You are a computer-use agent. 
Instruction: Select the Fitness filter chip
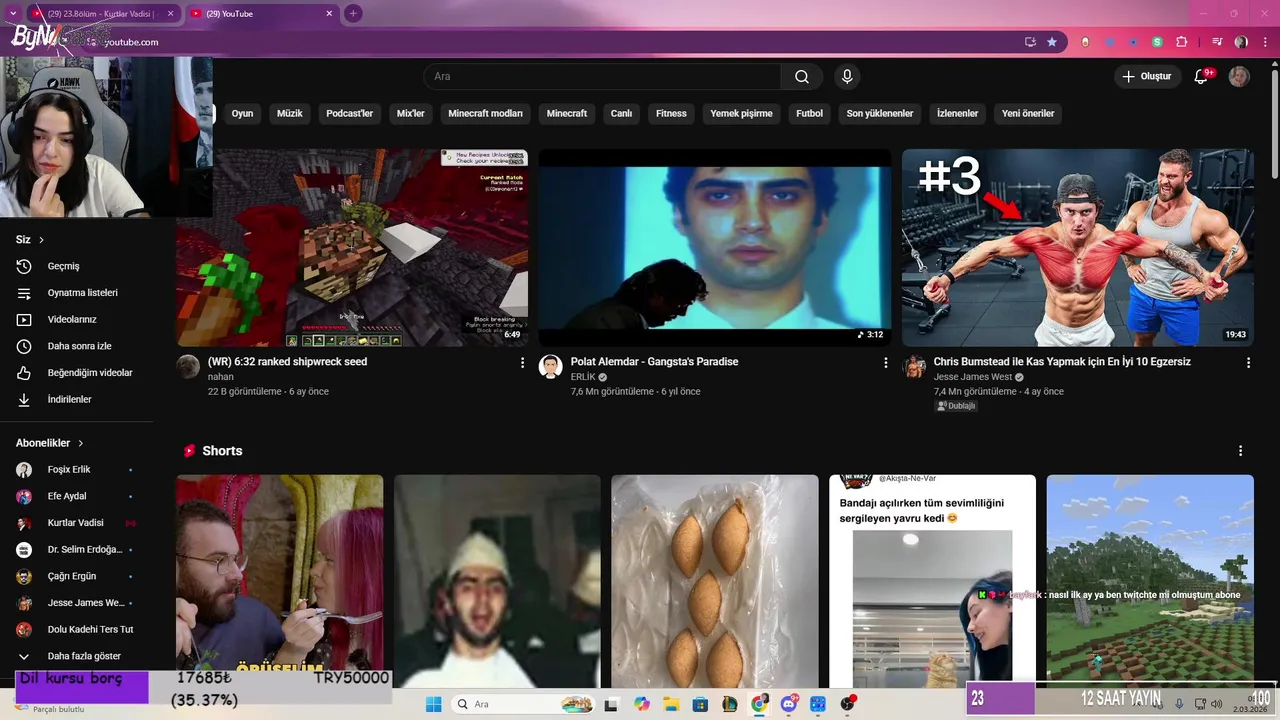[x=672, y=114]
